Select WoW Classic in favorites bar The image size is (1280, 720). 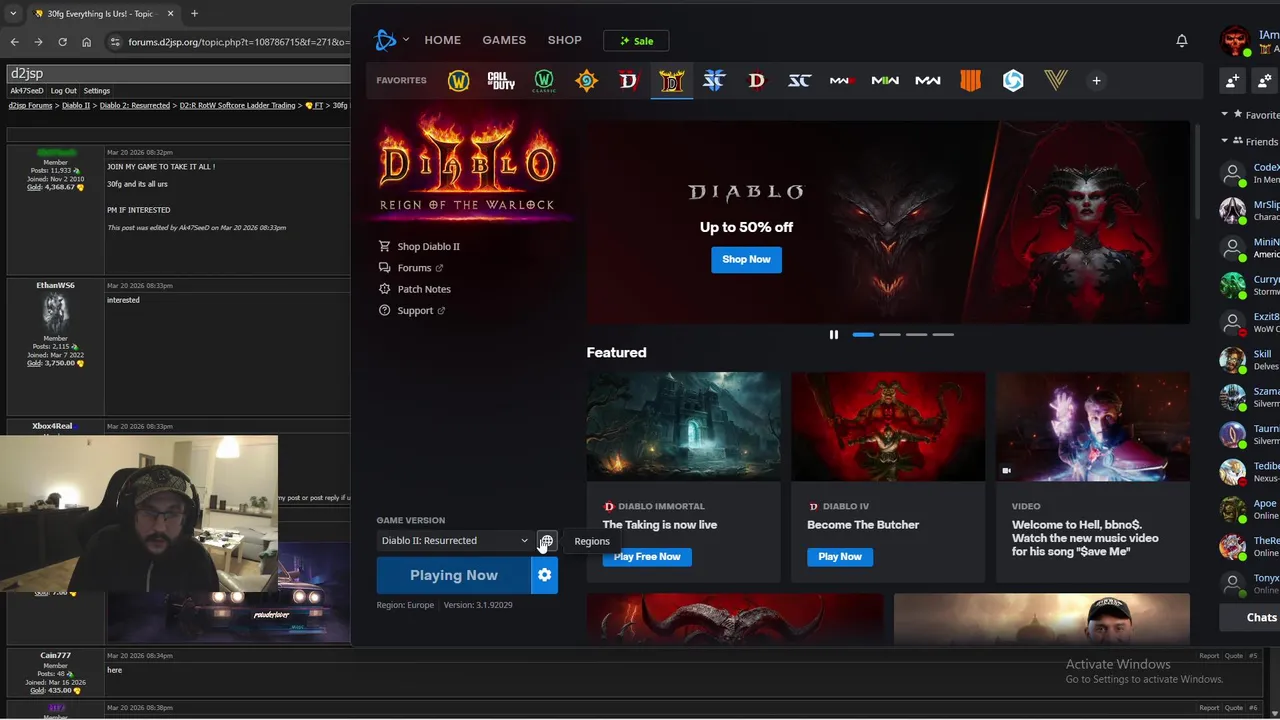(x=544, y=81)
